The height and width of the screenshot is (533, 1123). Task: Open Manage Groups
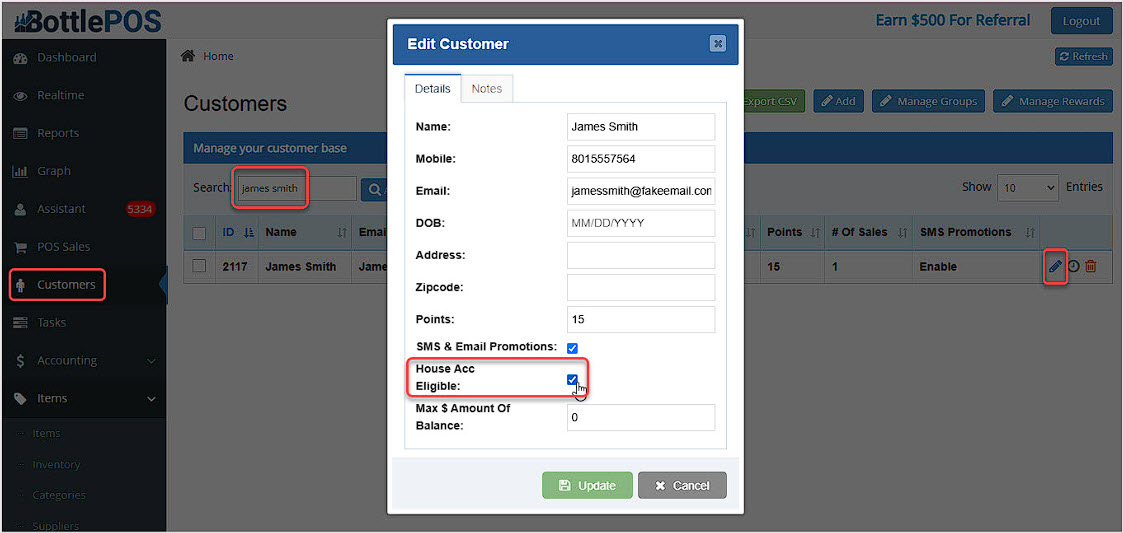click(x=928, y=101)
